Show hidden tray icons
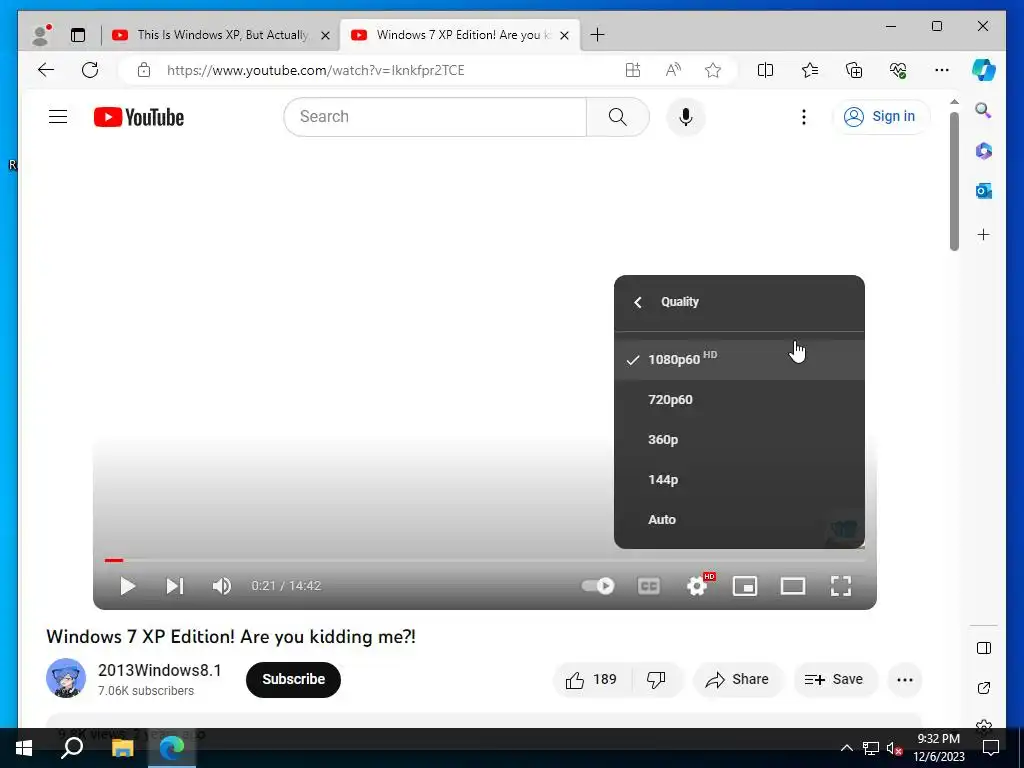 point(846,748)
